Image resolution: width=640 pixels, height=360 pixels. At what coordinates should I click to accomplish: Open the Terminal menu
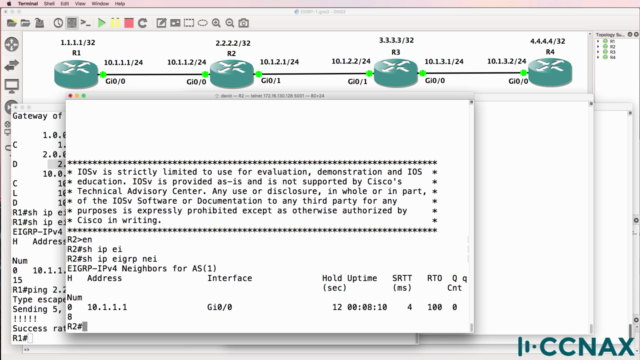pos(28,4)
